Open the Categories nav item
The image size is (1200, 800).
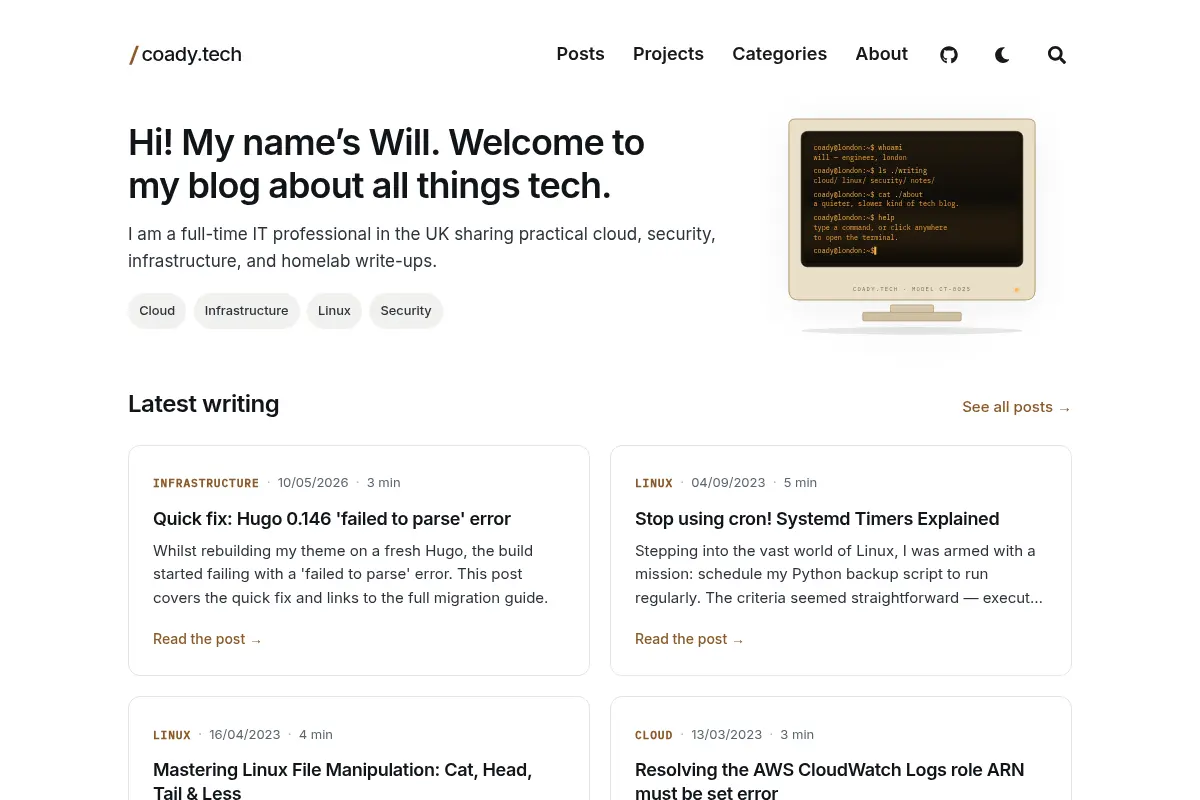point(779,54)
